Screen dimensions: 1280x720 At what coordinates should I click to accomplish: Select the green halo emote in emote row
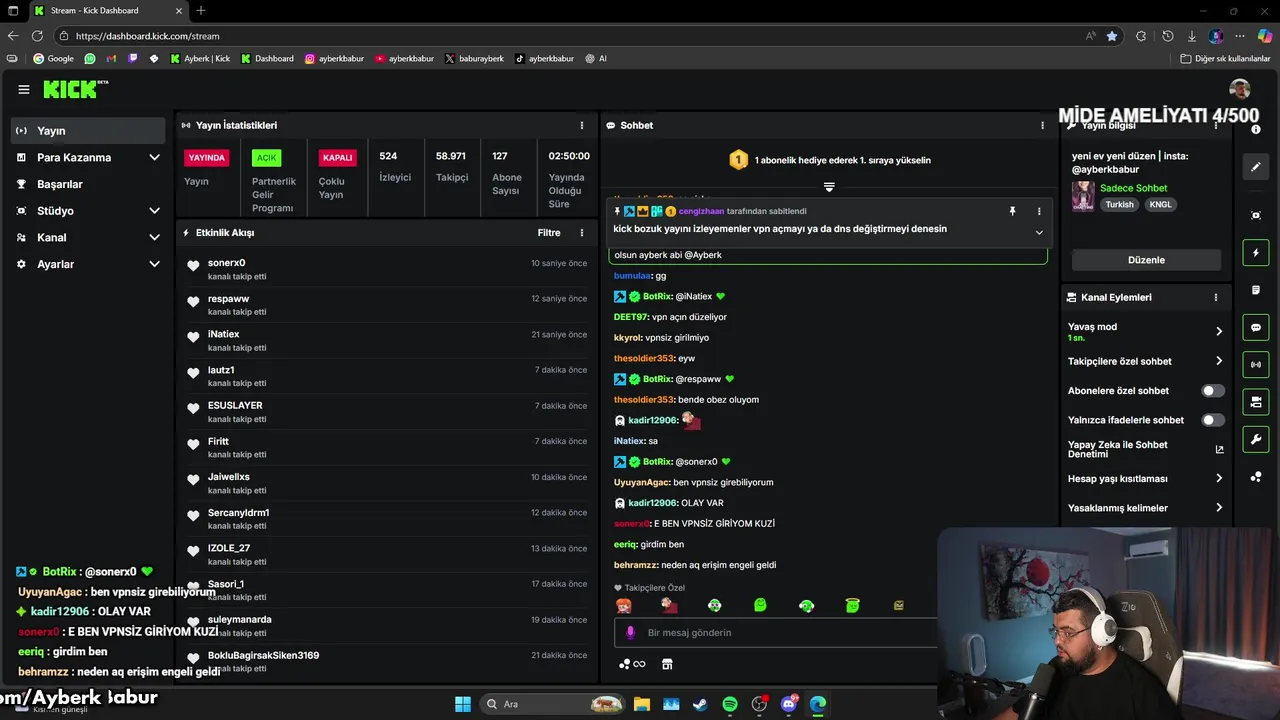click(x=853, y=605)
